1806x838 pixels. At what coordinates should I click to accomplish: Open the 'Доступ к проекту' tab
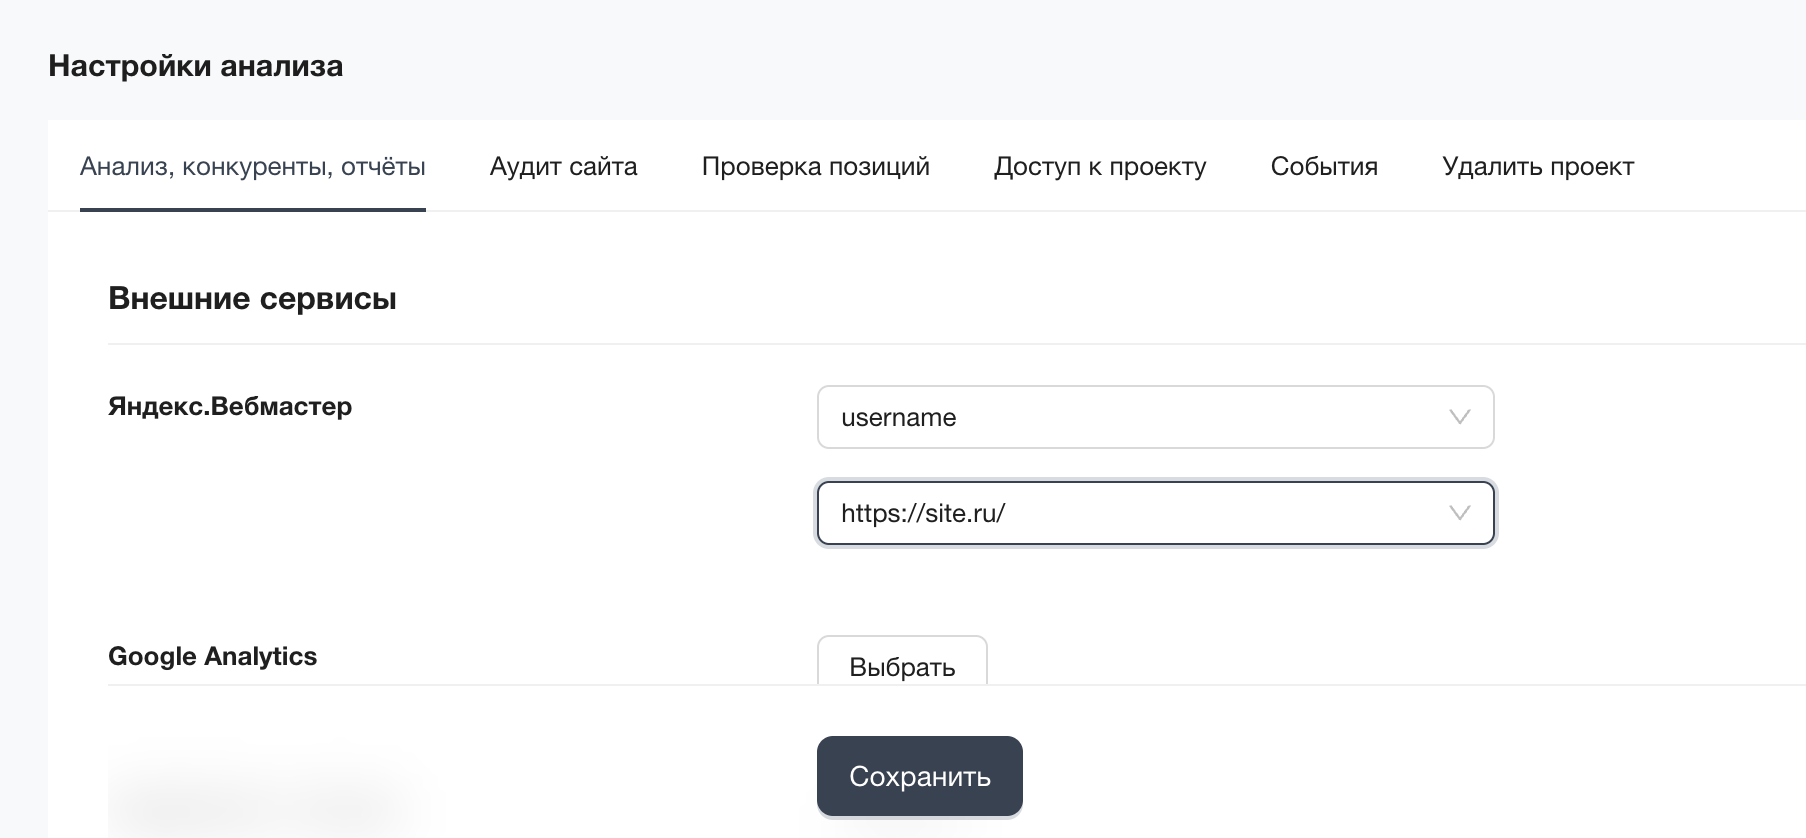(x=1099, y=166)
